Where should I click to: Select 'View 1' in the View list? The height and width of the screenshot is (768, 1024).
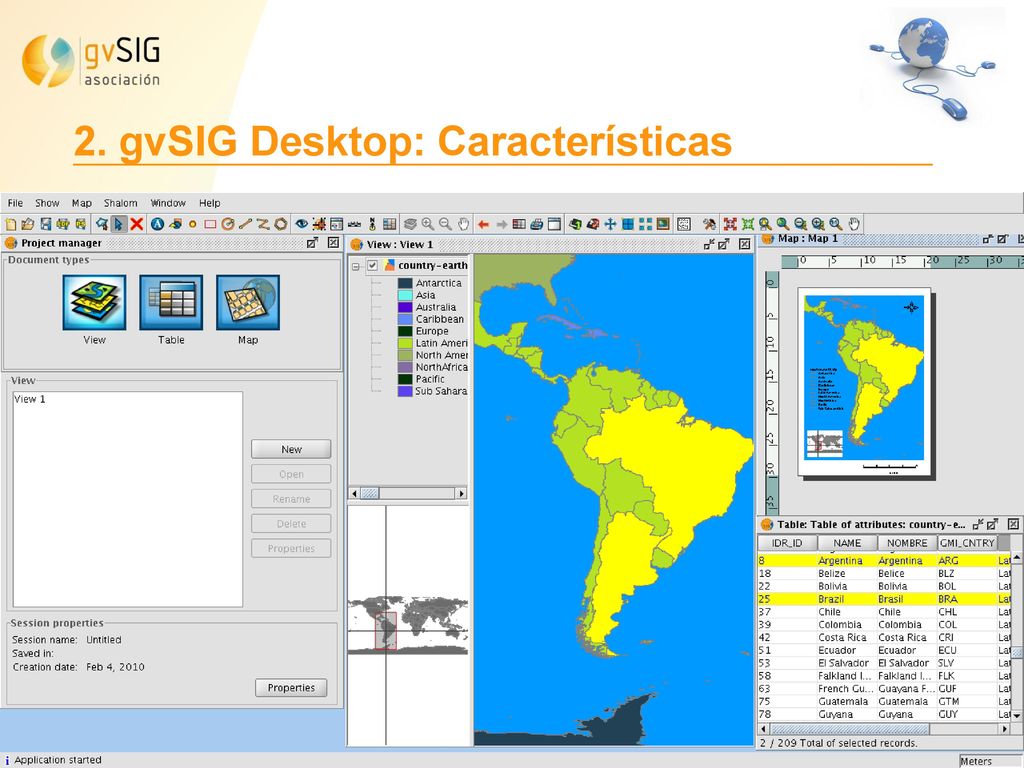[30, 399]
